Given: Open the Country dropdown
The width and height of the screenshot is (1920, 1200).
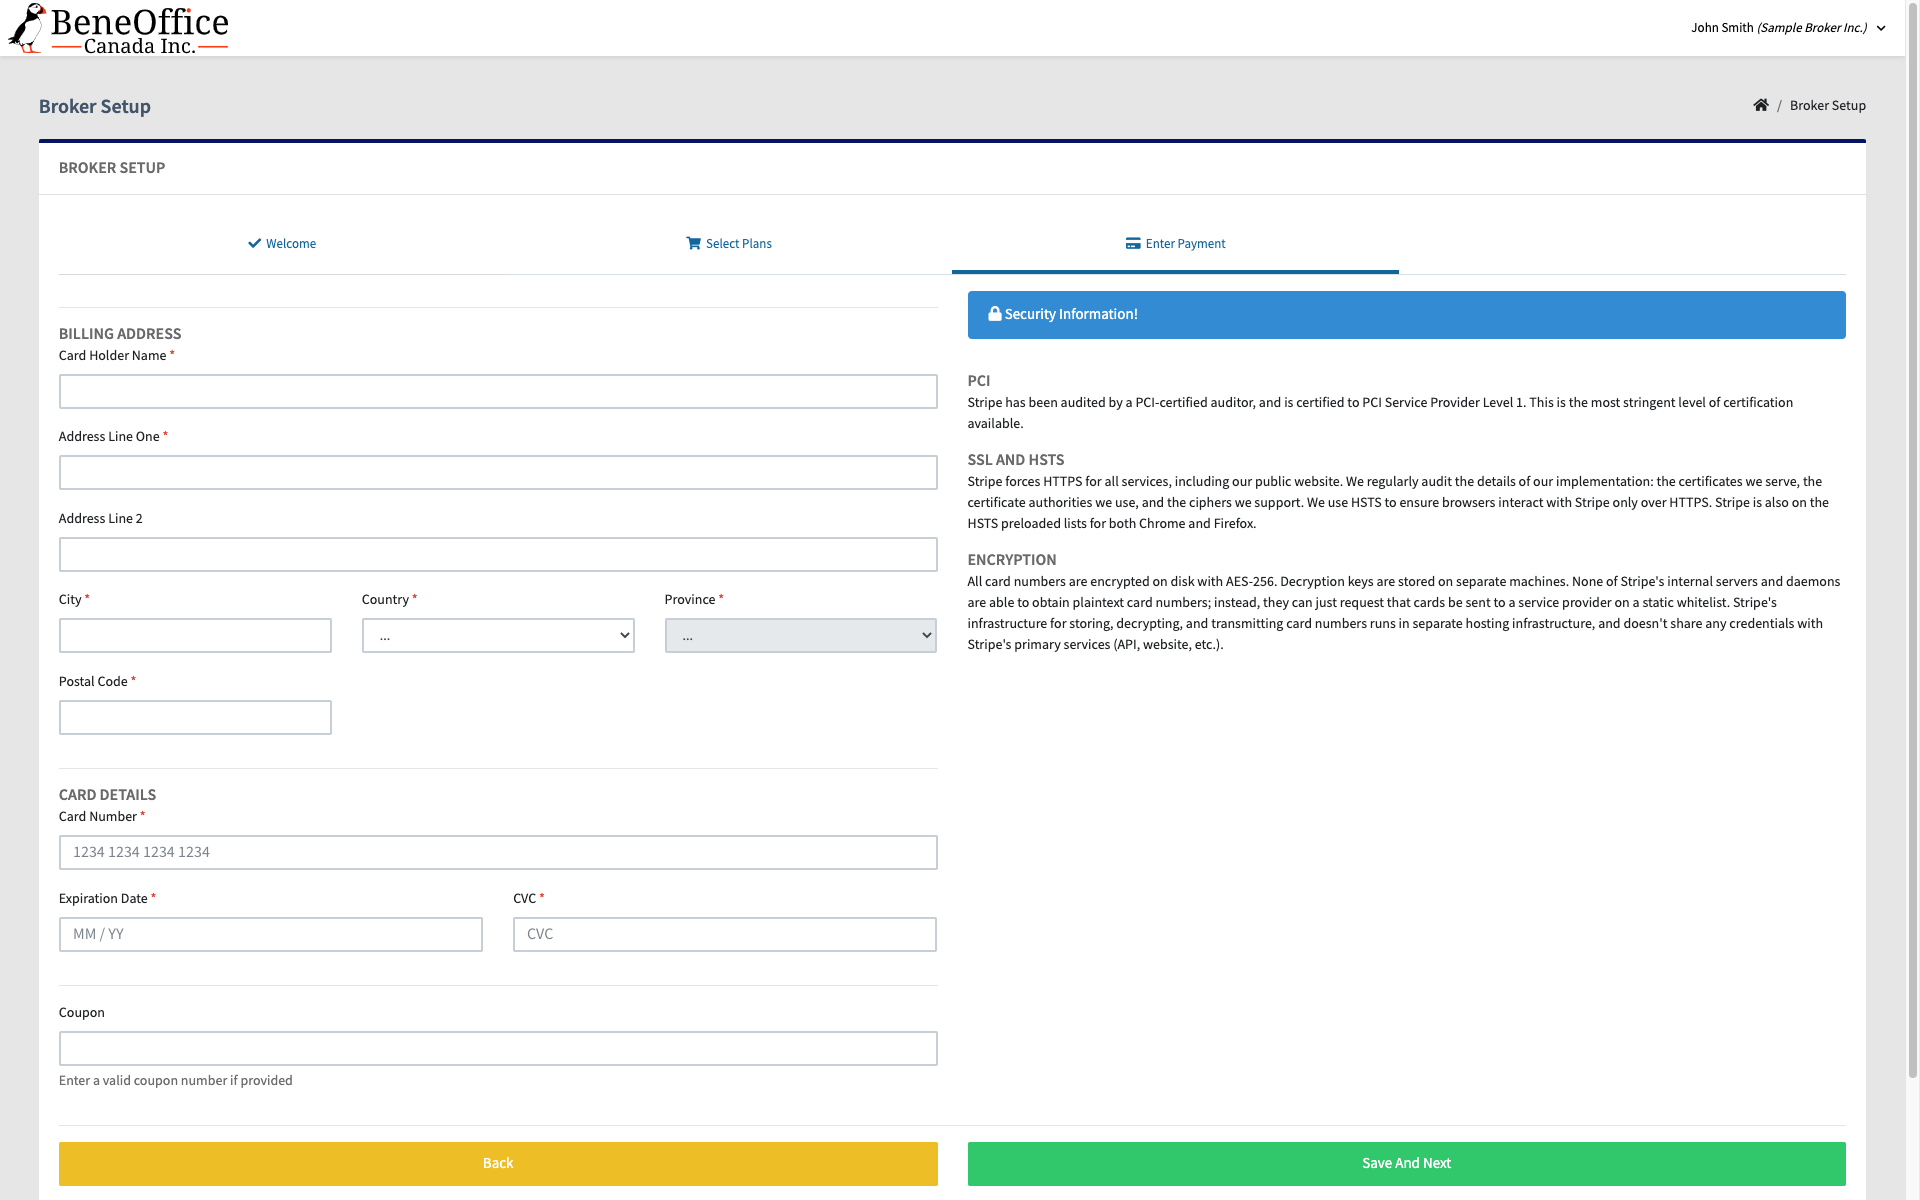Looking at the screenshot, I should point(497,636).
